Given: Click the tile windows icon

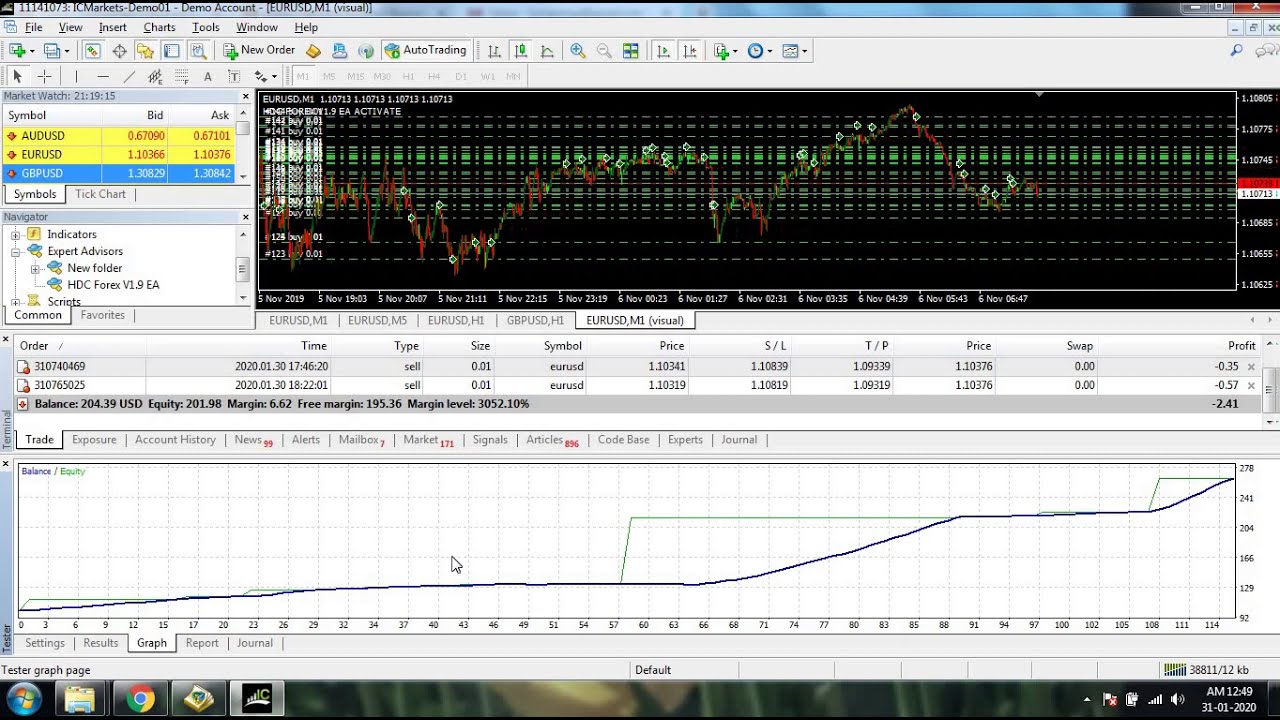Looking at the screenshot, I should click(631, 51).
